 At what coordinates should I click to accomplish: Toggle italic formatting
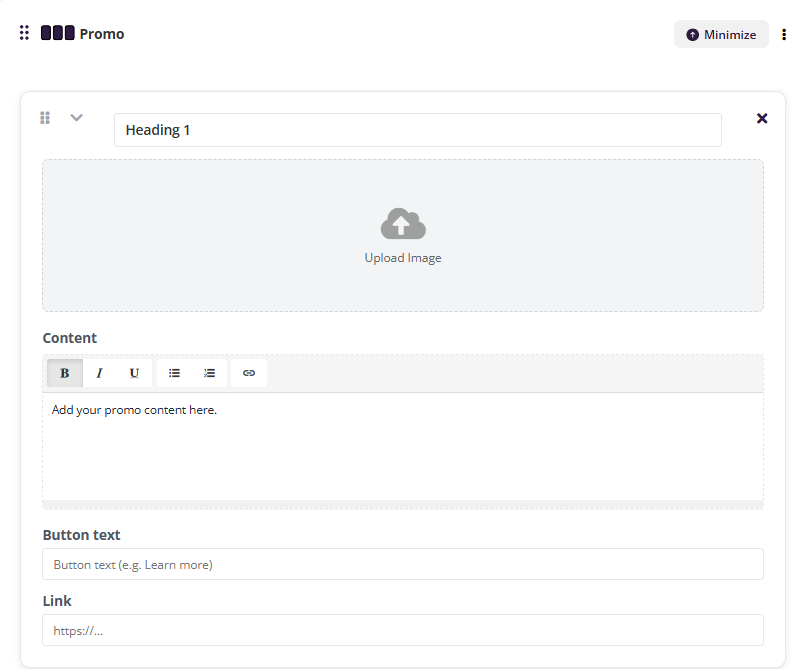tap(99, 373)
